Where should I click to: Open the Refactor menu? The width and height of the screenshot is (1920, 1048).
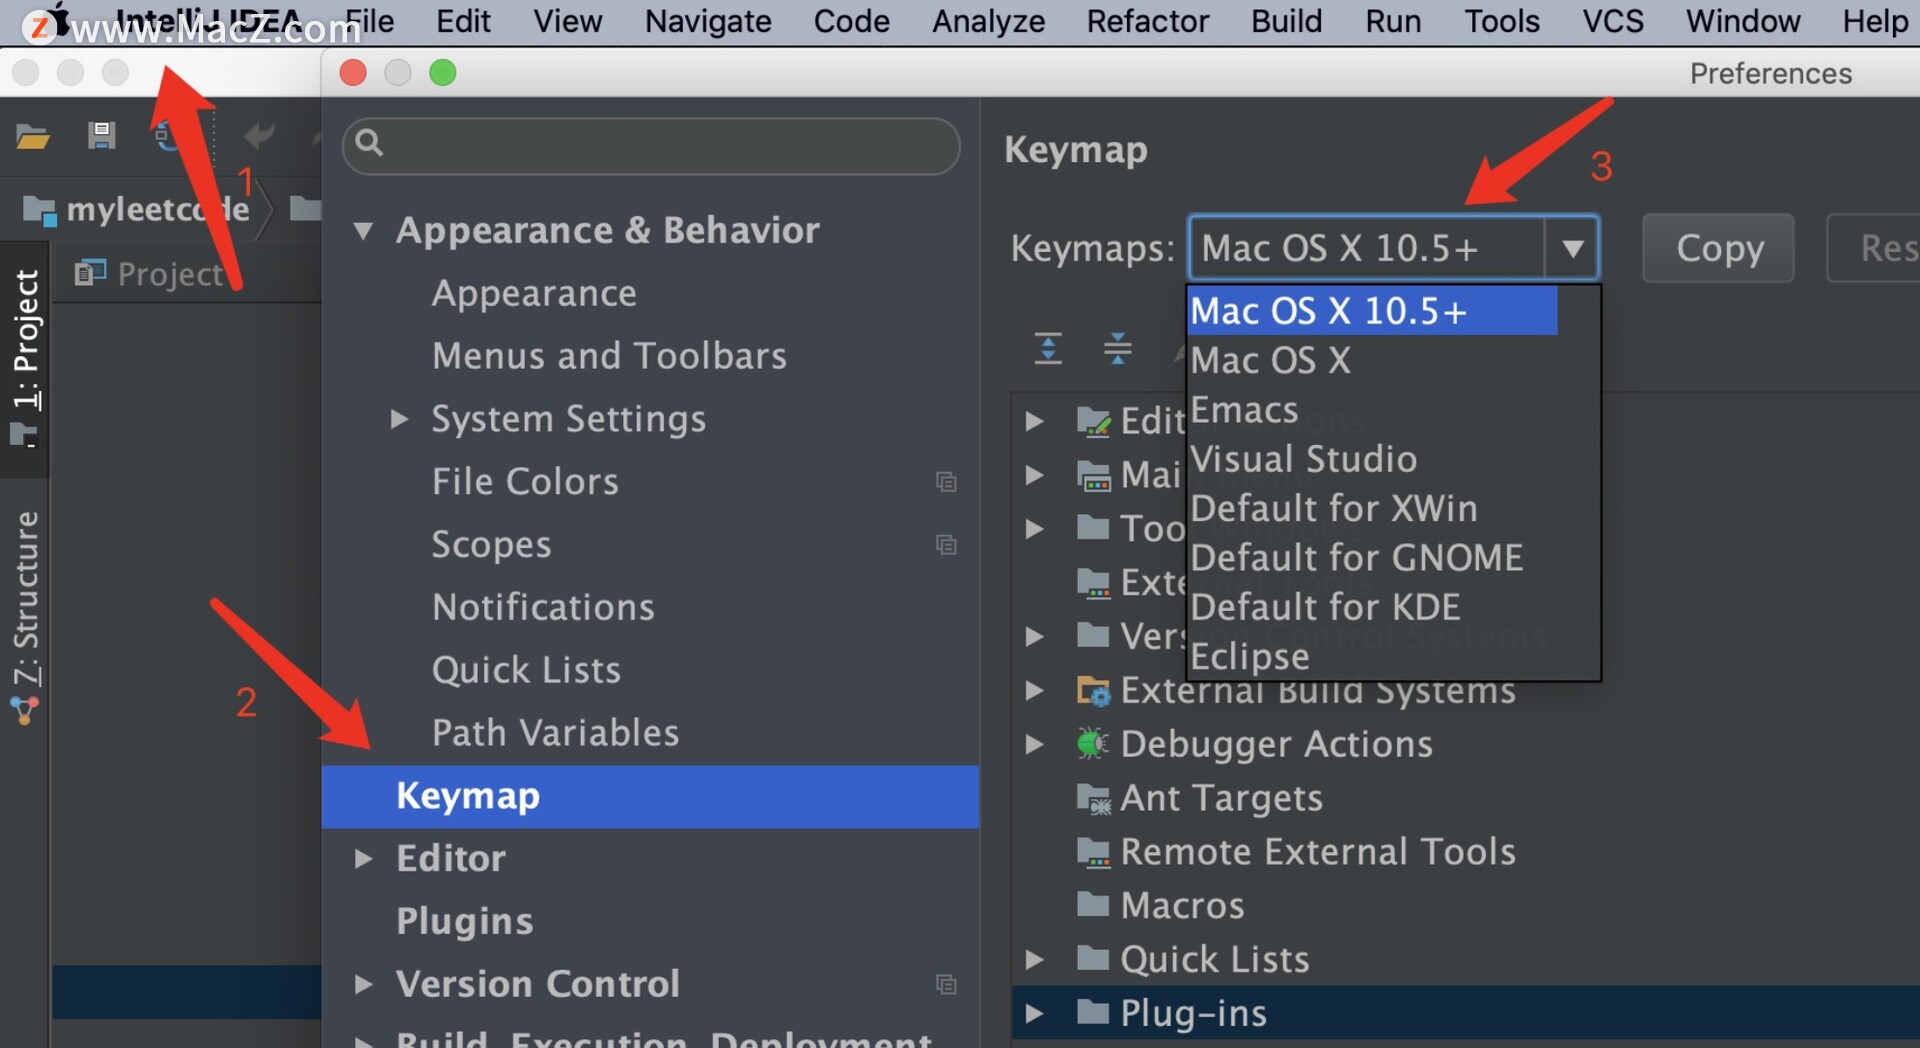pos(1146,21)
